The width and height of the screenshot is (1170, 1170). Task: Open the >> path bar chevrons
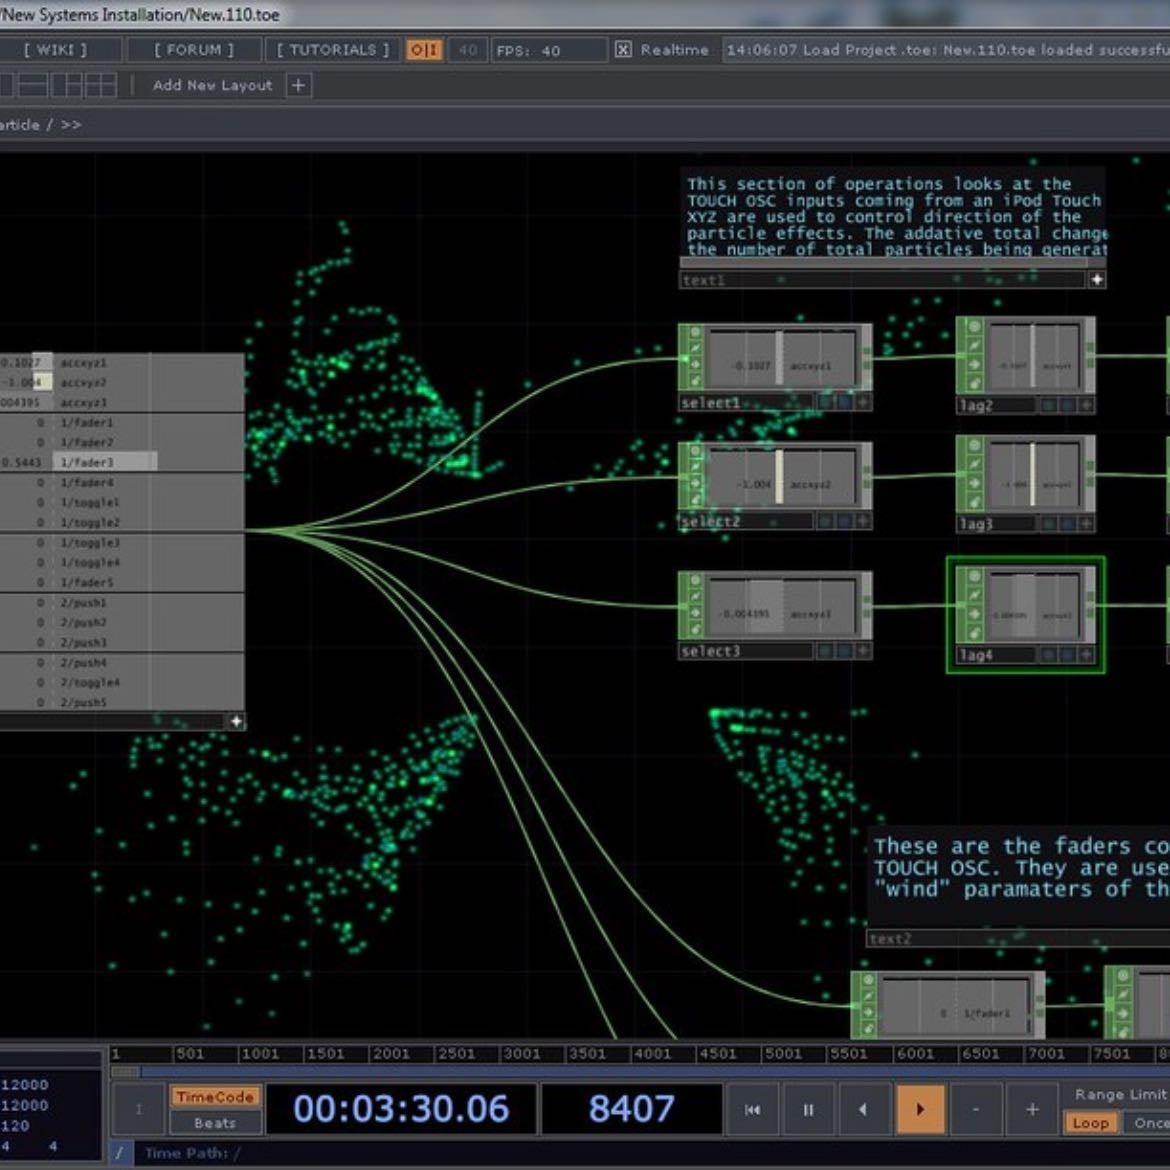click(71, 125)
